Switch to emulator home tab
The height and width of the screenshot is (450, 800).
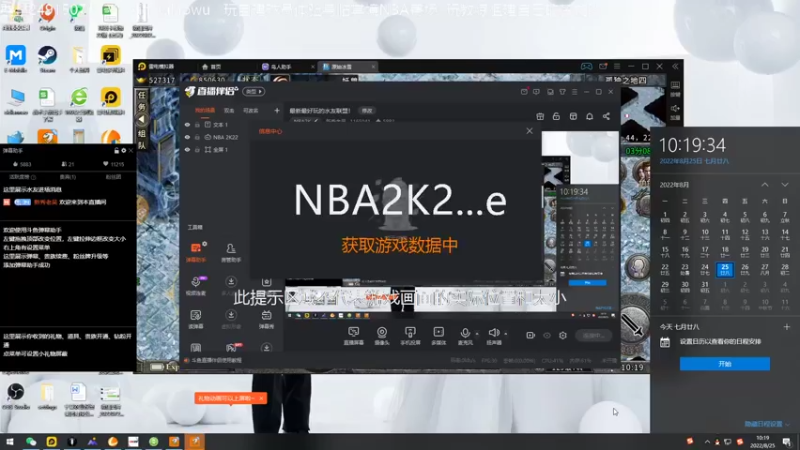tap(211, 67)
